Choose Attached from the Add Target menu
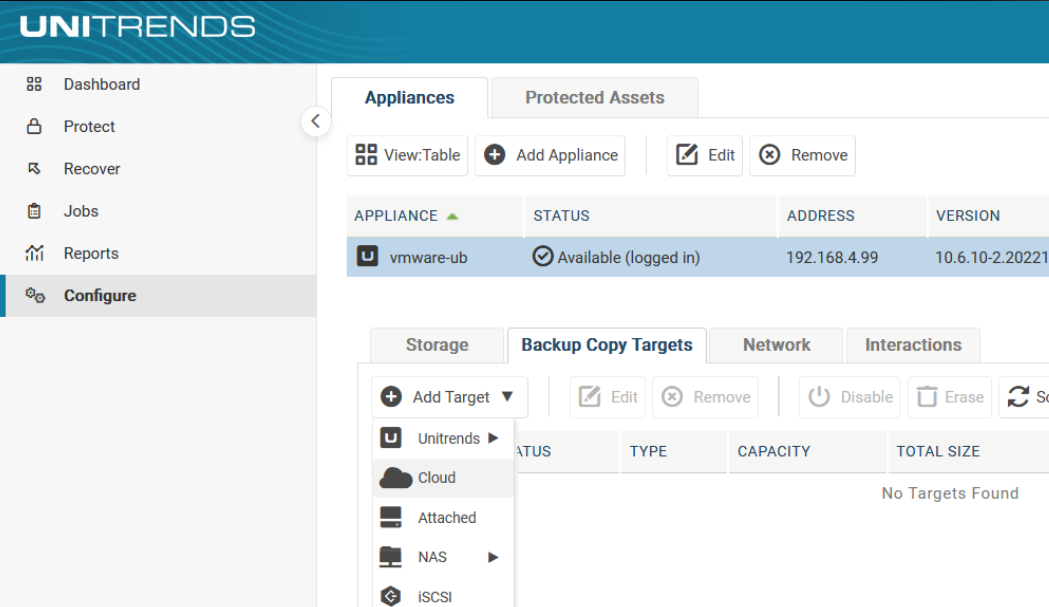The image size is (1049, 607). [x=443, y=517]
